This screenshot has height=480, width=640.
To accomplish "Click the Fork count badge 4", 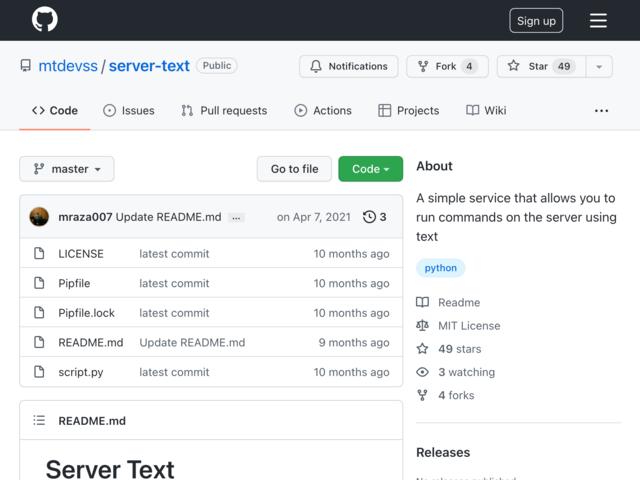I will pyautogui.click(x=469, y=66).
